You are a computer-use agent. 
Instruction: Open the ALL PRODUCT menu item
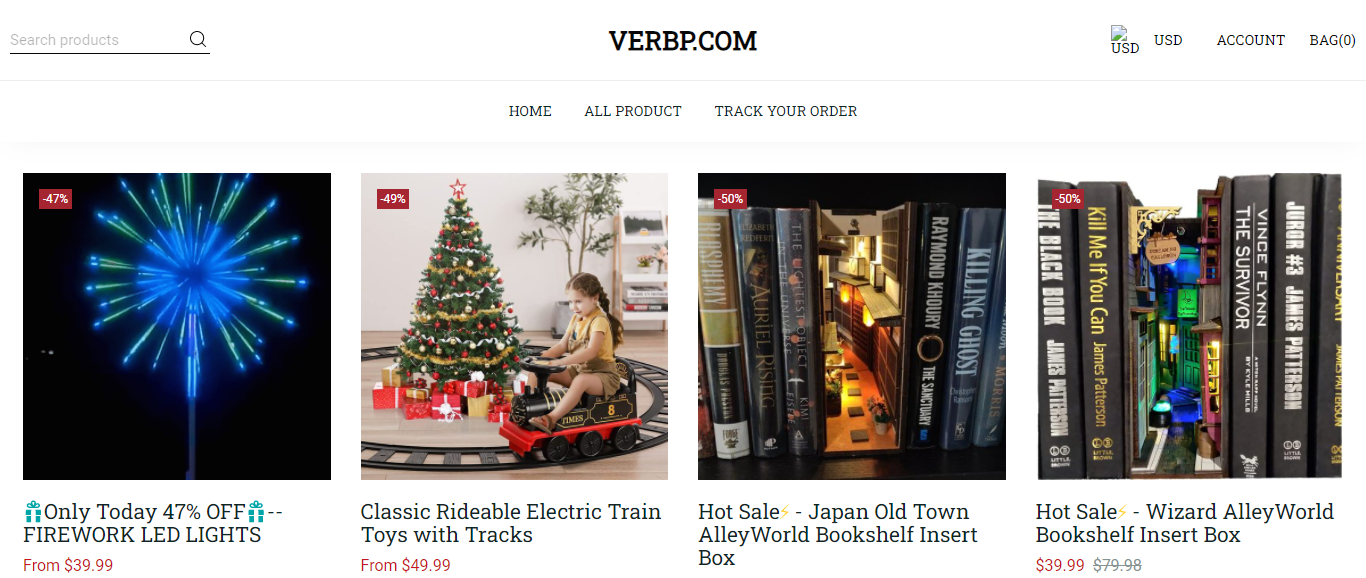click(633, 111)
